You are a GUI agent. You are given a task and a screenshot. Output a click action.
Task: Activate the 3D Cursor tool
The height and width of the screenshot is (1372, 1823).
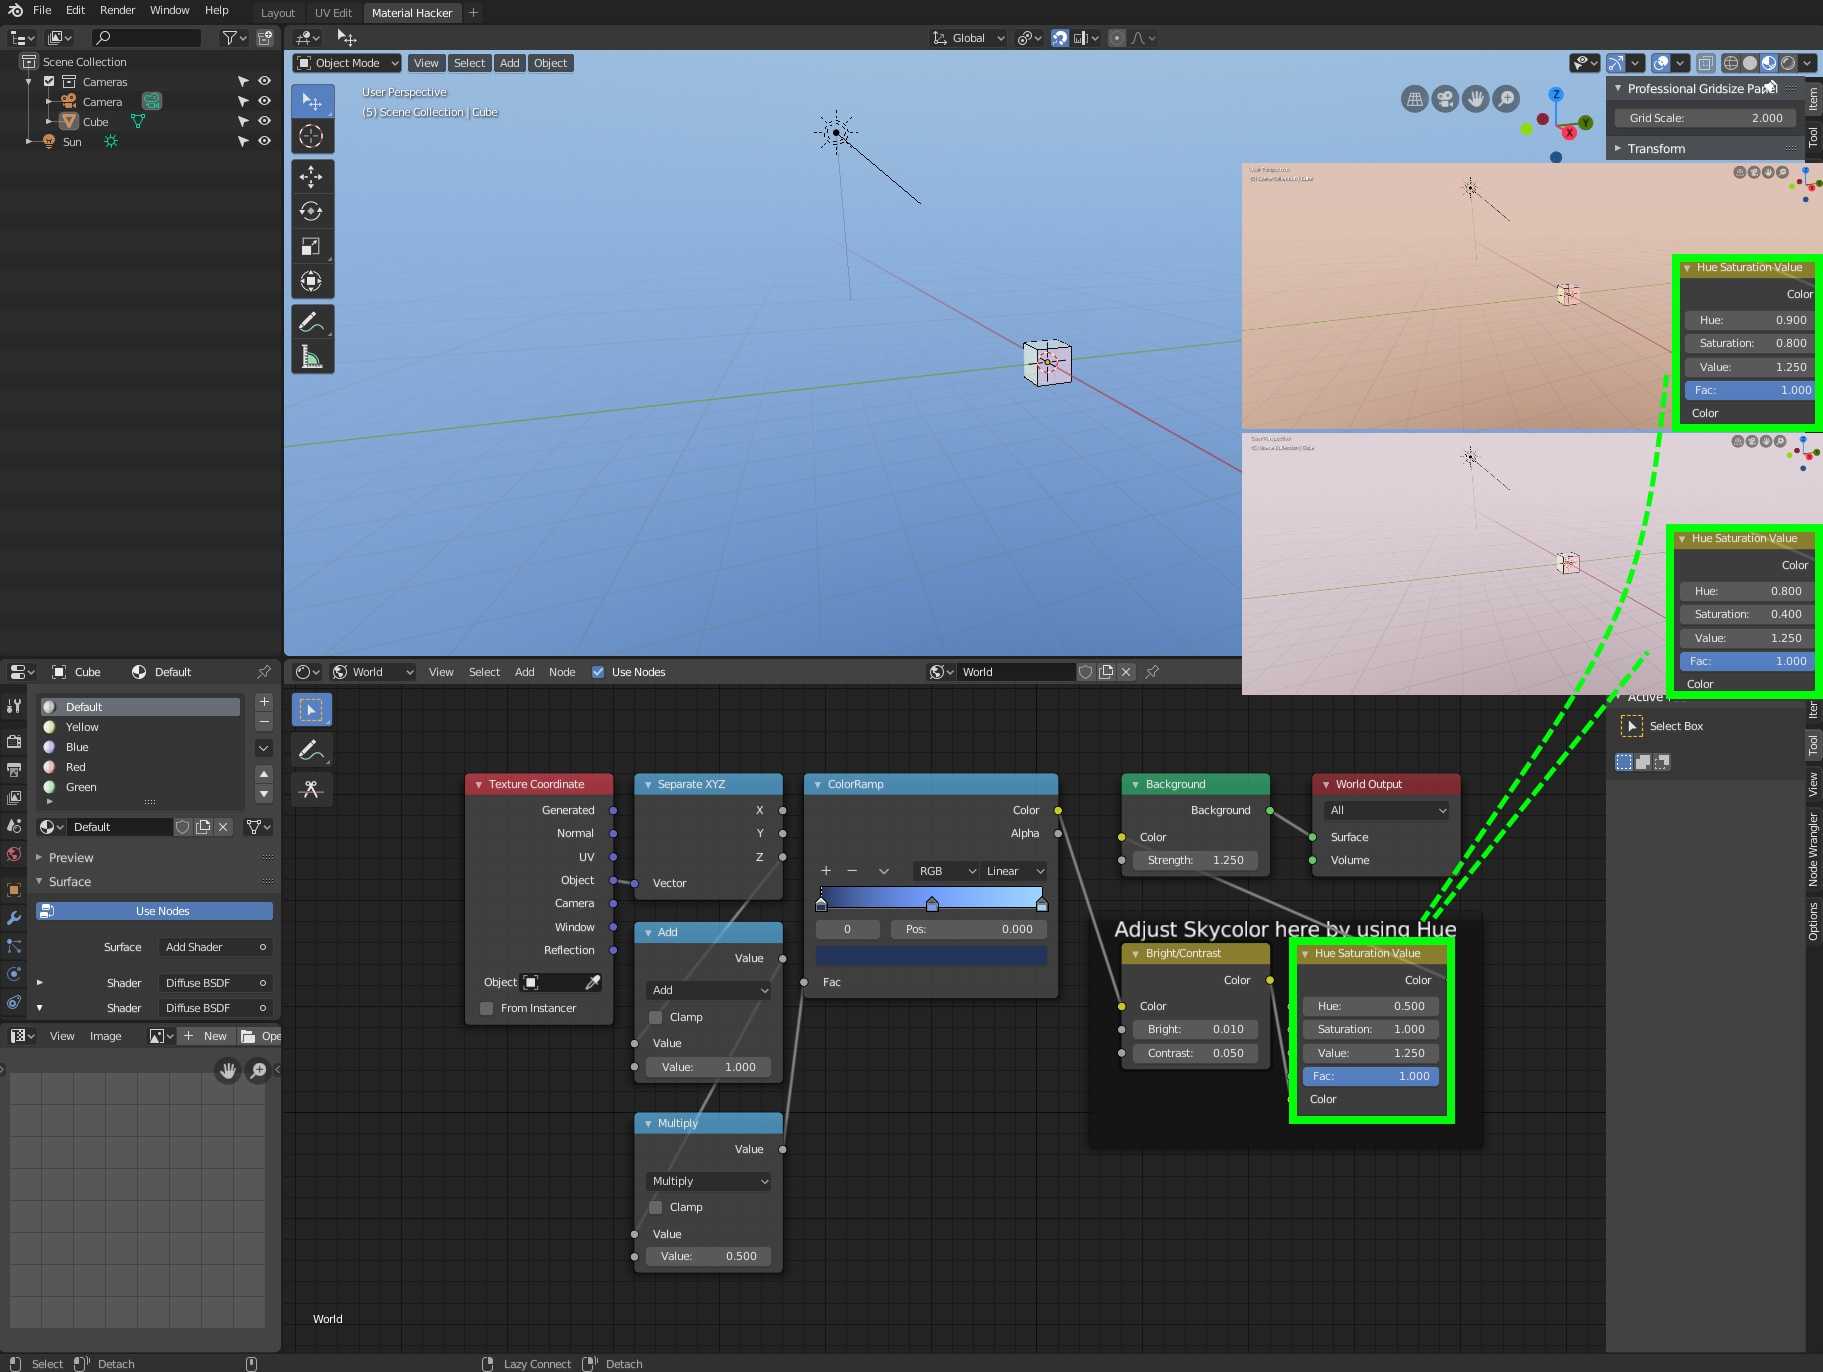pyautogui.click(x=311, y=136)
